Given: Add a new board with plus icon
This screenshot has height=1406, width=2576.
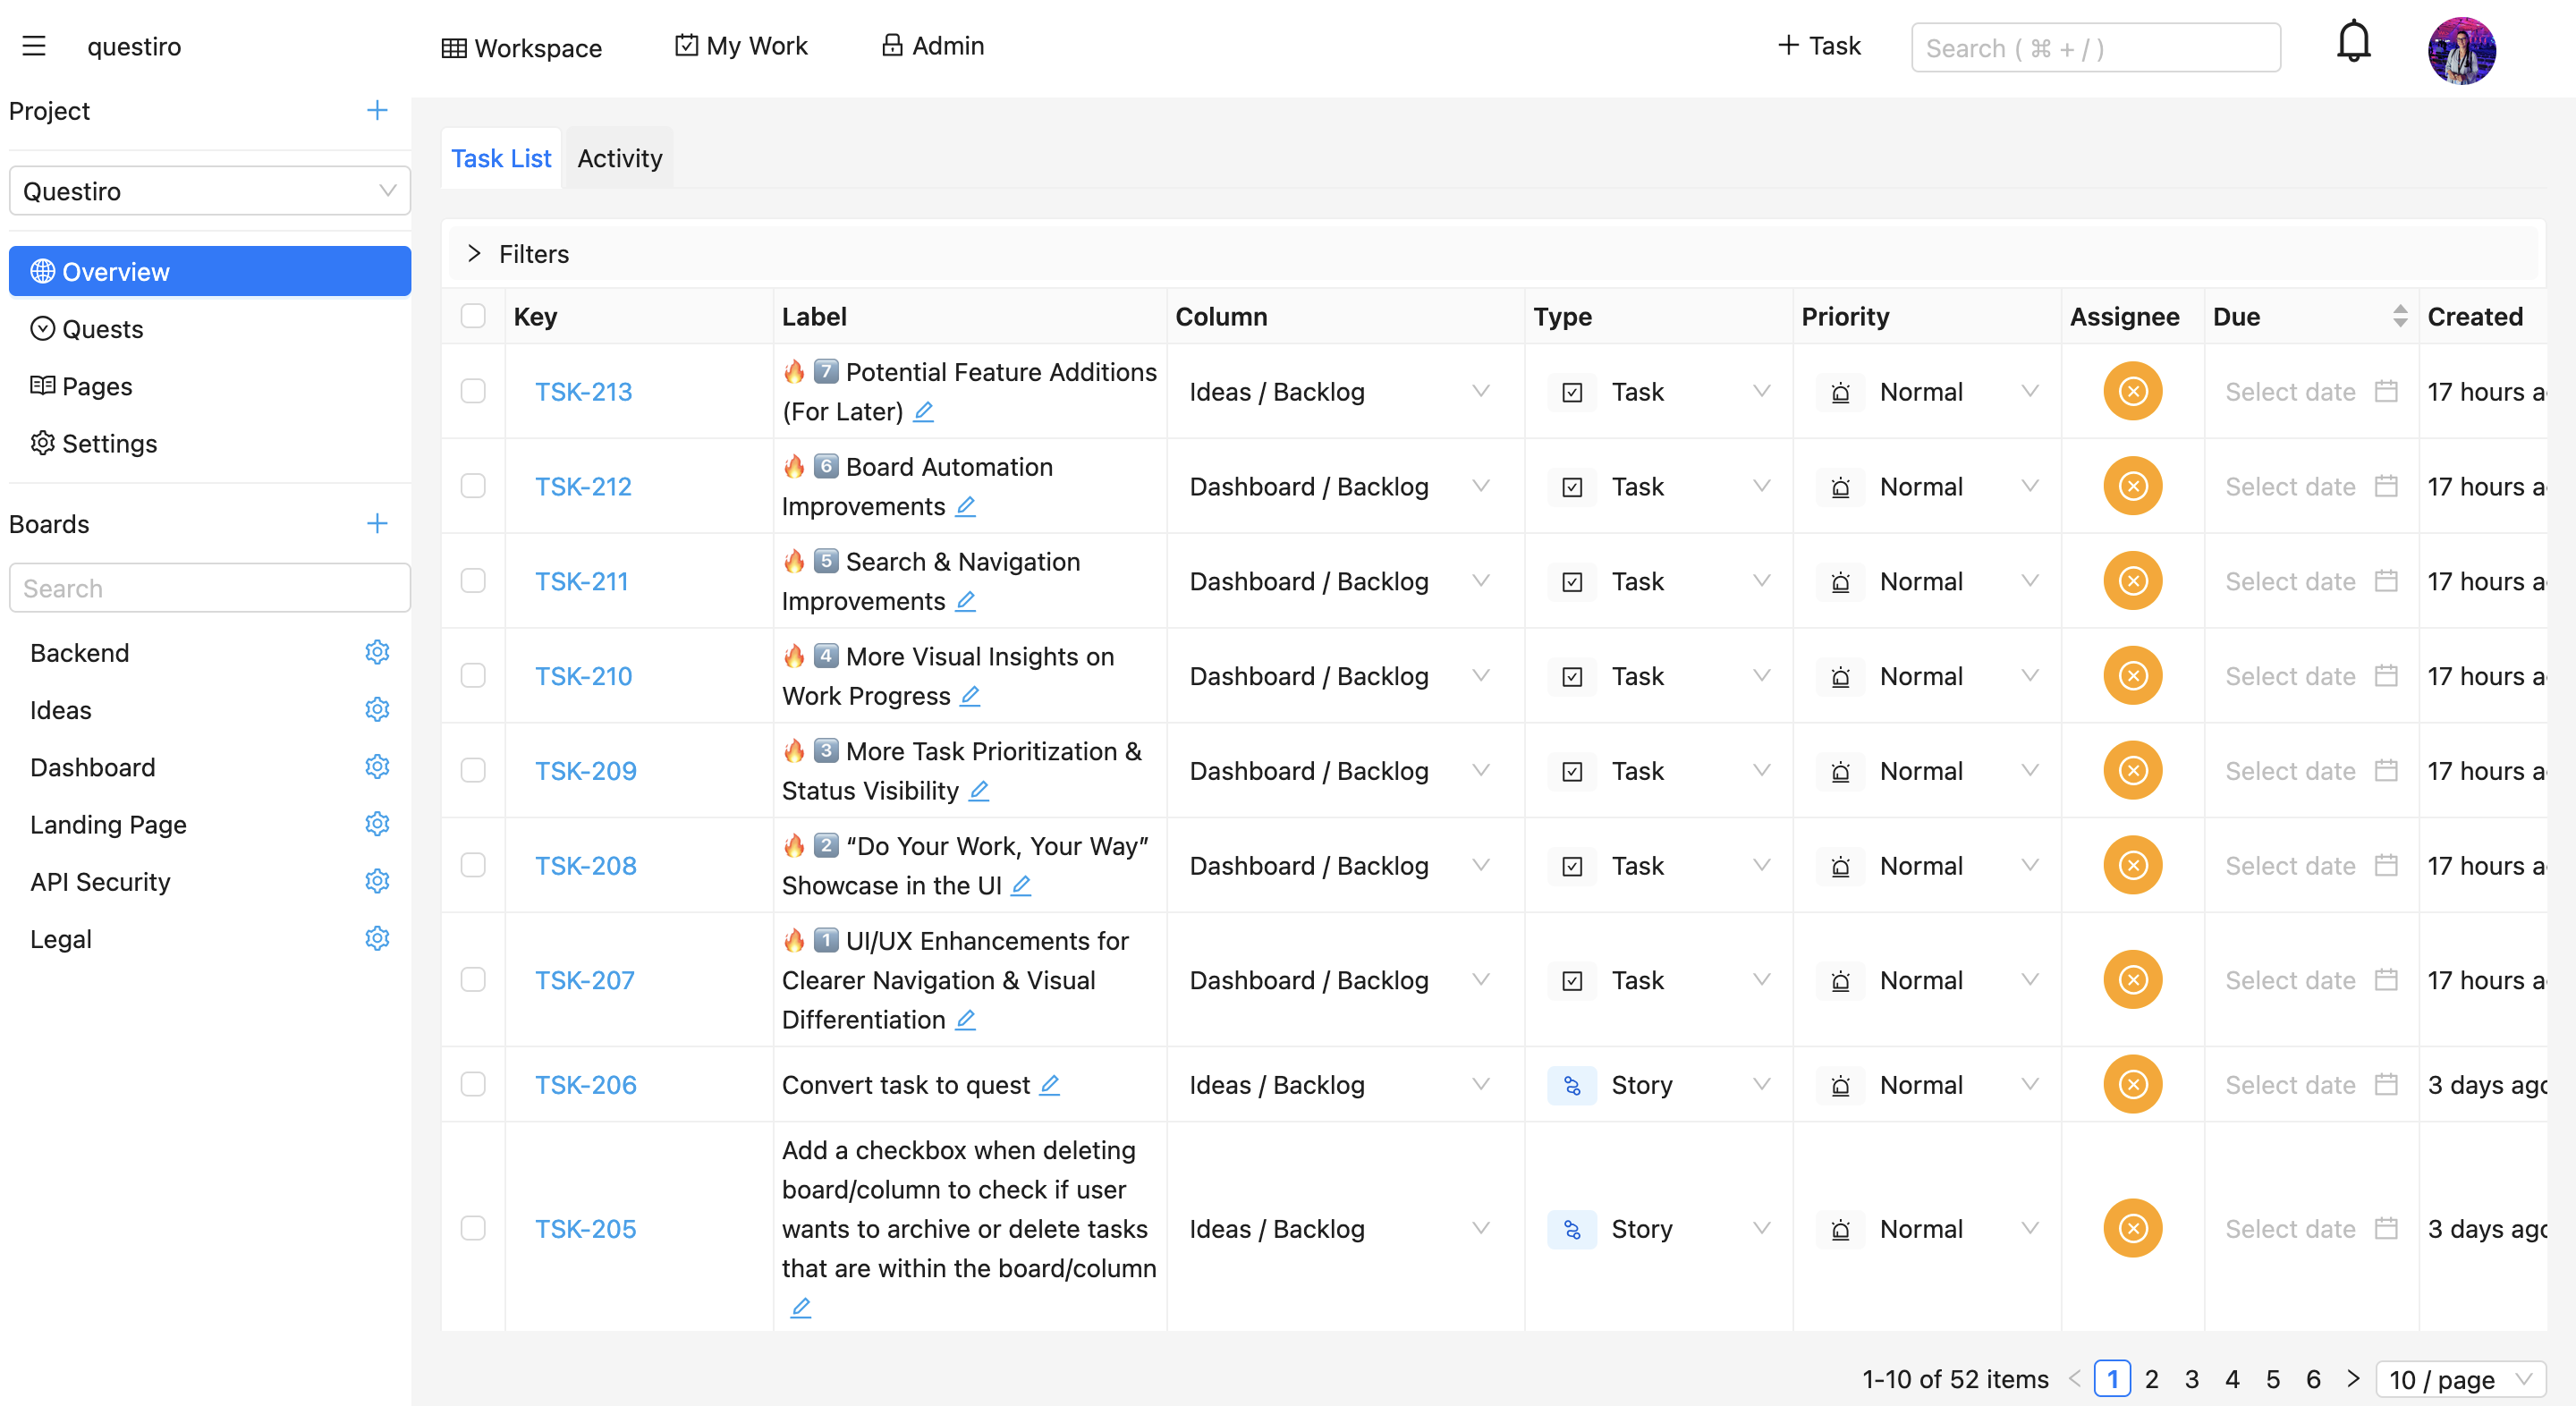Looking at the screenshot, I should click(x=377, y=523).
